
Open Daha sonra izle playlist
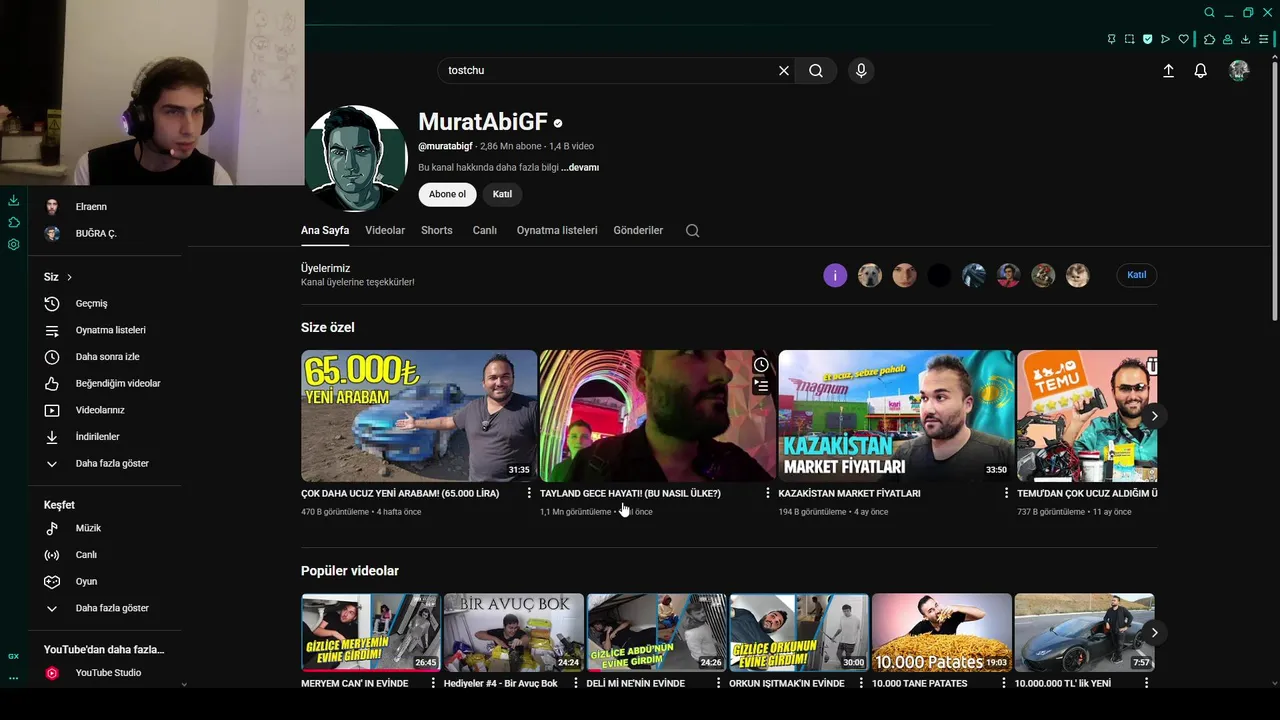tap(105, 357)
